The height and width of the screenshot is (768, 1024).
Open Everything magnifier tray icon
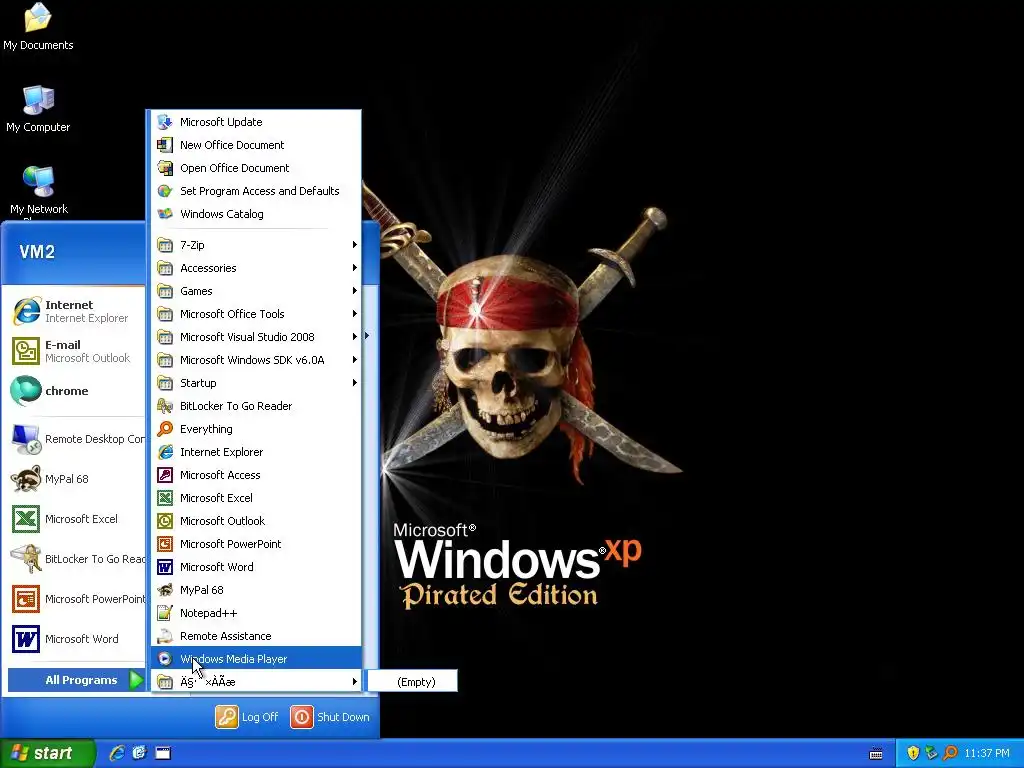click(x=950, y=754)
